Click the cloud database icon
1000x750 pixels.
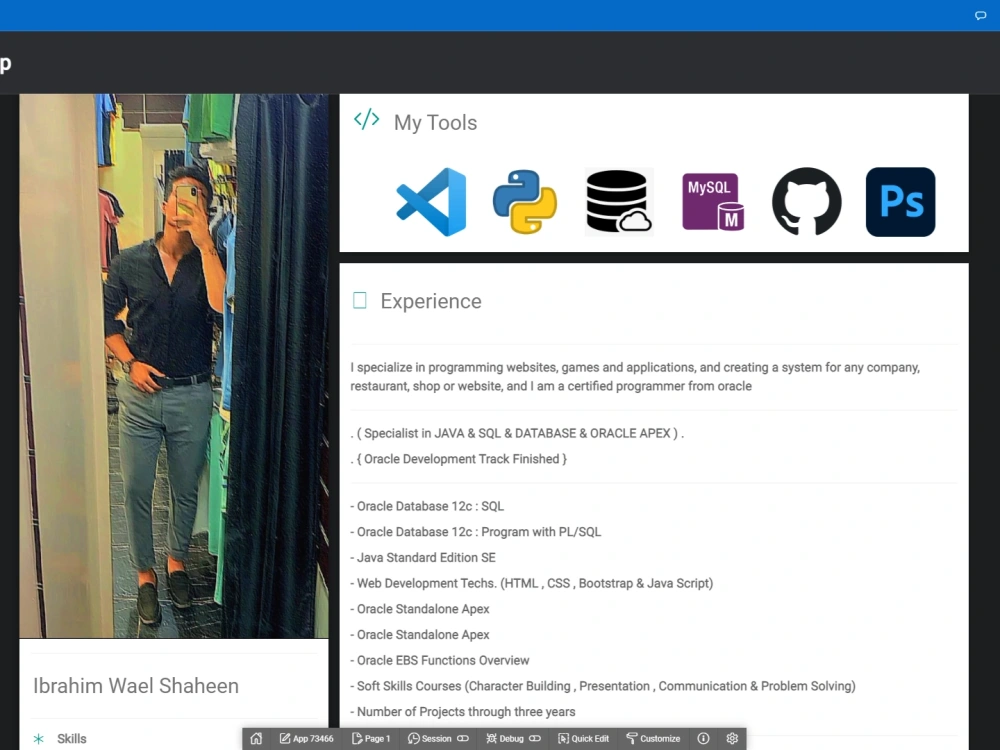[x=619, y=202]
